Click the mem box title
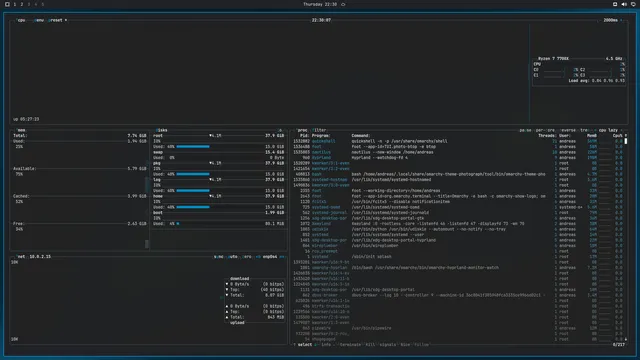 tap(21, 130)
